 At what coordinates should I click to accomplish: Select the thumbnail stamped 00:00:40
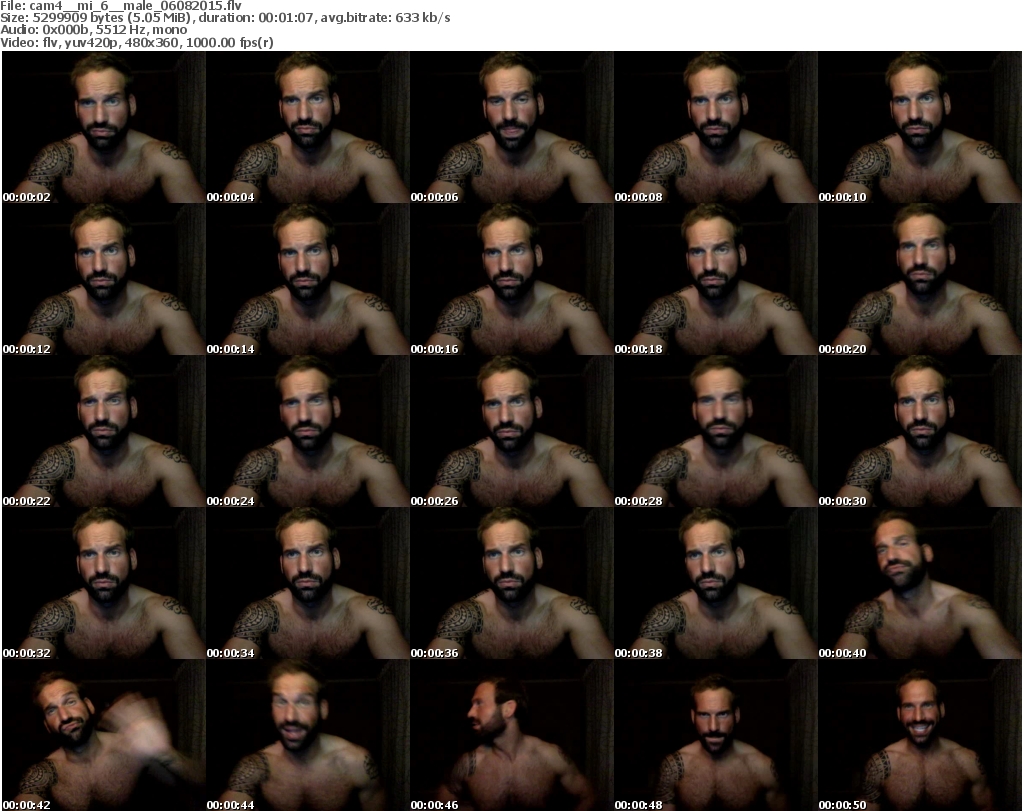click(920, 583)
